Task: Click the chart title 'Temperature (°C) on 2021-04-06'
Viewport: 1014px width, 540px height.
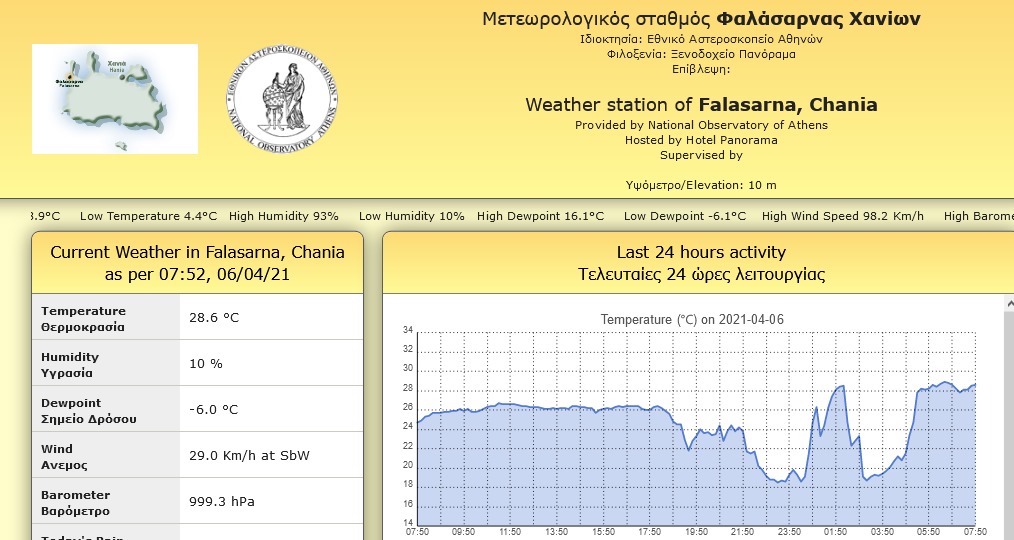Action: point(692,319)
